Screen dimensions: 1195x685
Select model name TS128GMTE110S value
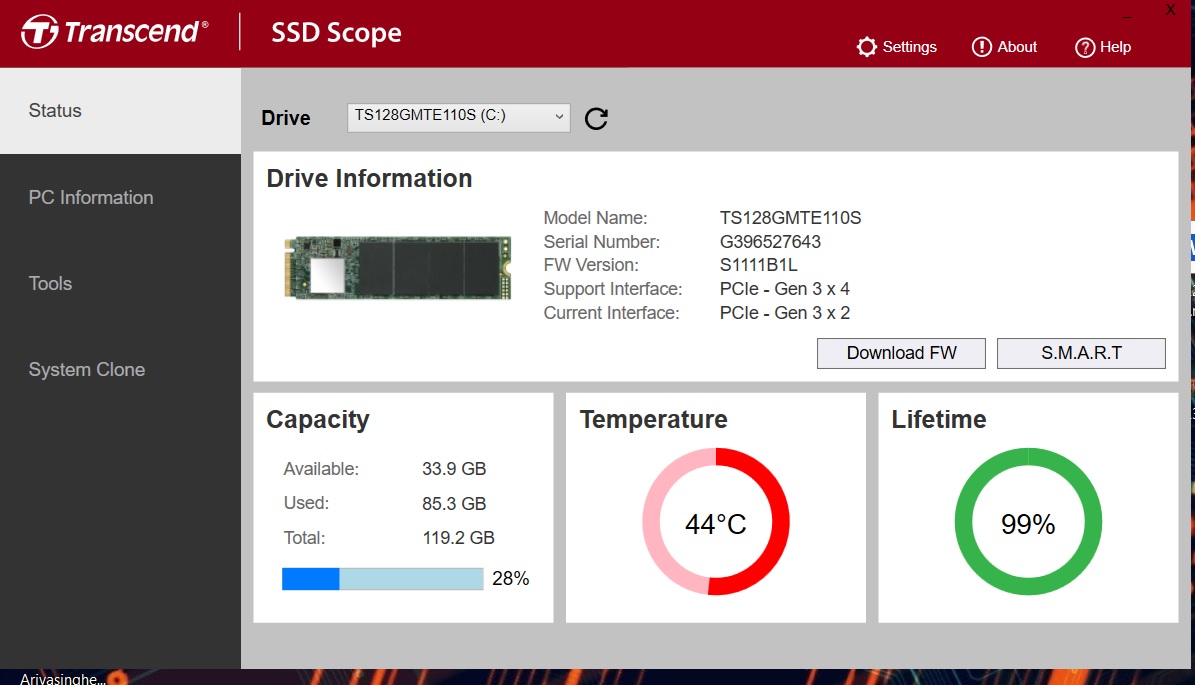pyautogui.click(x=790, y=218)
